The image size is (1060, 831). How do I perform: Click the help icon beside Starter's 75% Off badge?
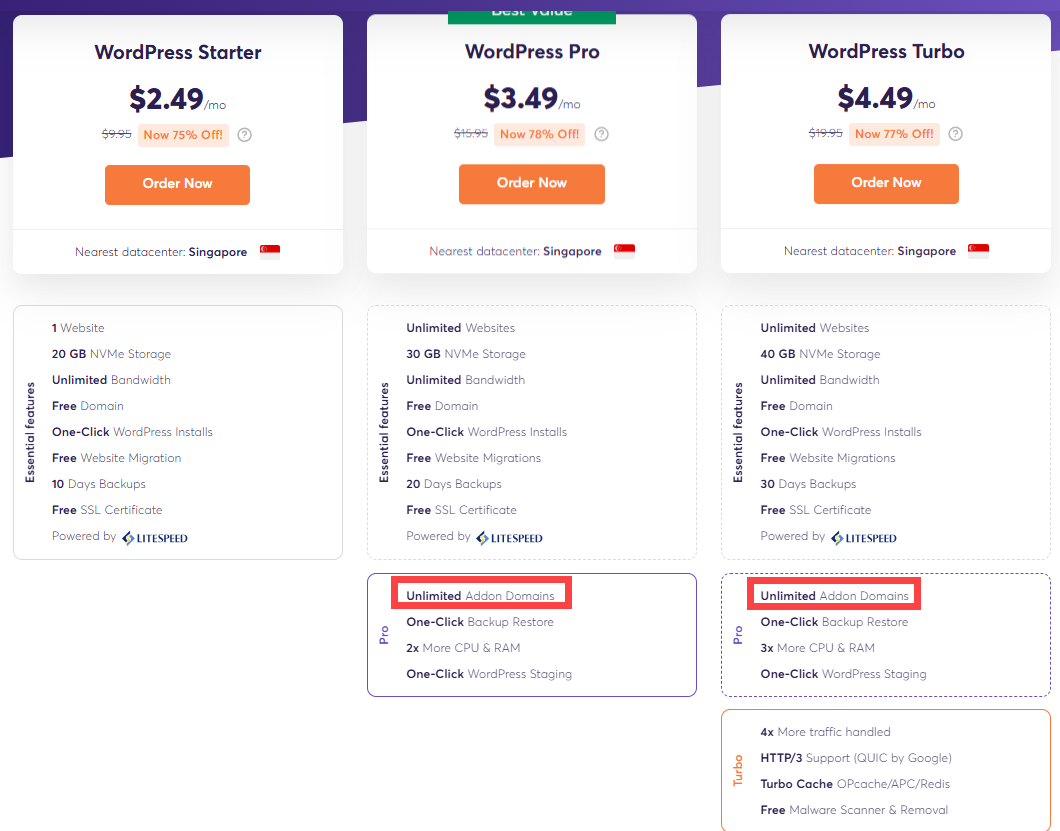click(245, 135)
